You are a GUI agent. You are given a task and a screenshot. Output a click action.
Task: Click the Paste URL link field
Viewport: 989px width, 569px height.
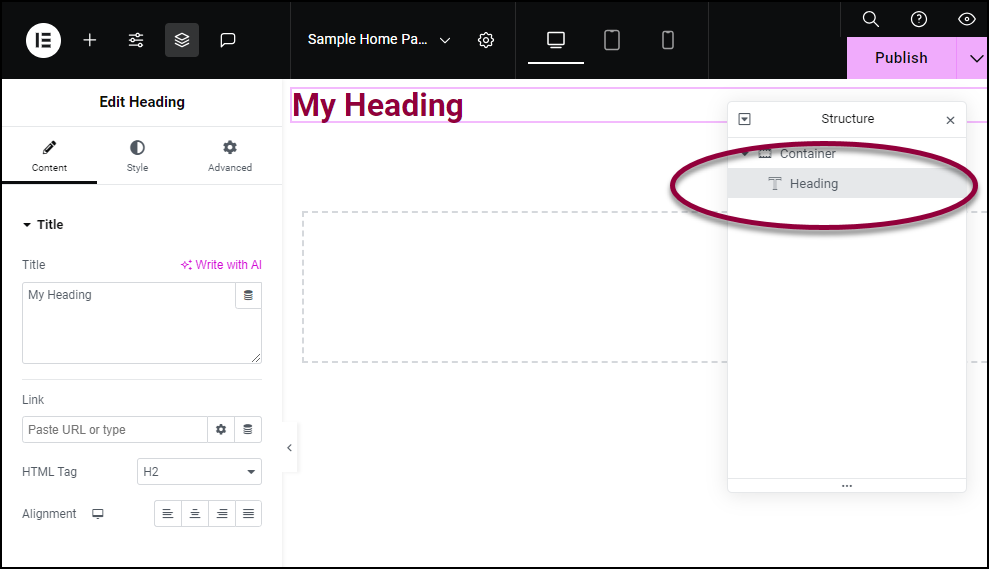click(115, 430)
